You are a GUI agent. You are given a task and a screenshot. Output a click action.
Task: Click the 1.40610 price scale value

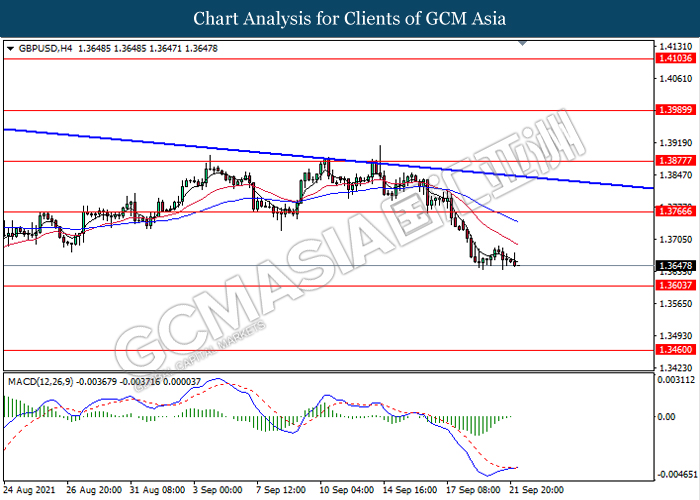click(x=676, y=79)
